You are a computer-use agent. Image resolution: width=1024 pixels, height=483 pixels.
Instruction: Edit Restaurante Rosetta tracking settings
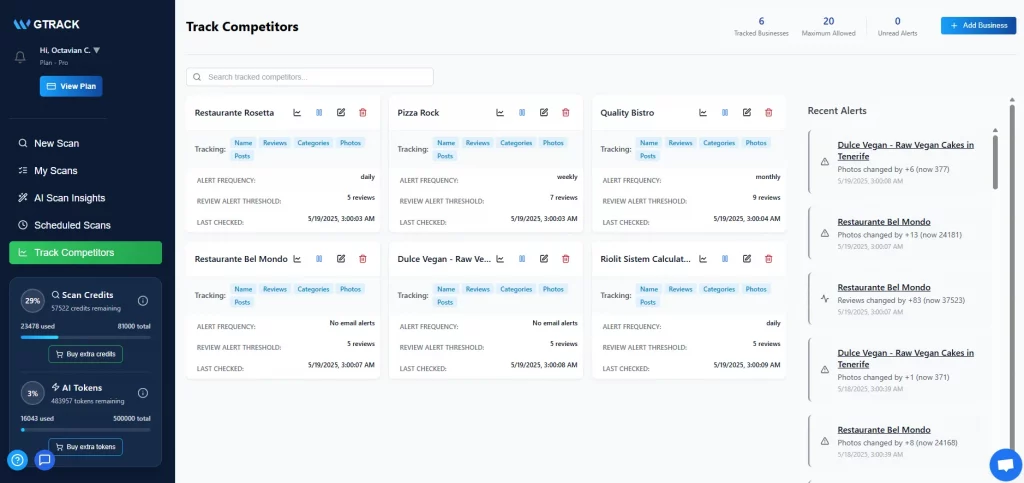(341, 112)
